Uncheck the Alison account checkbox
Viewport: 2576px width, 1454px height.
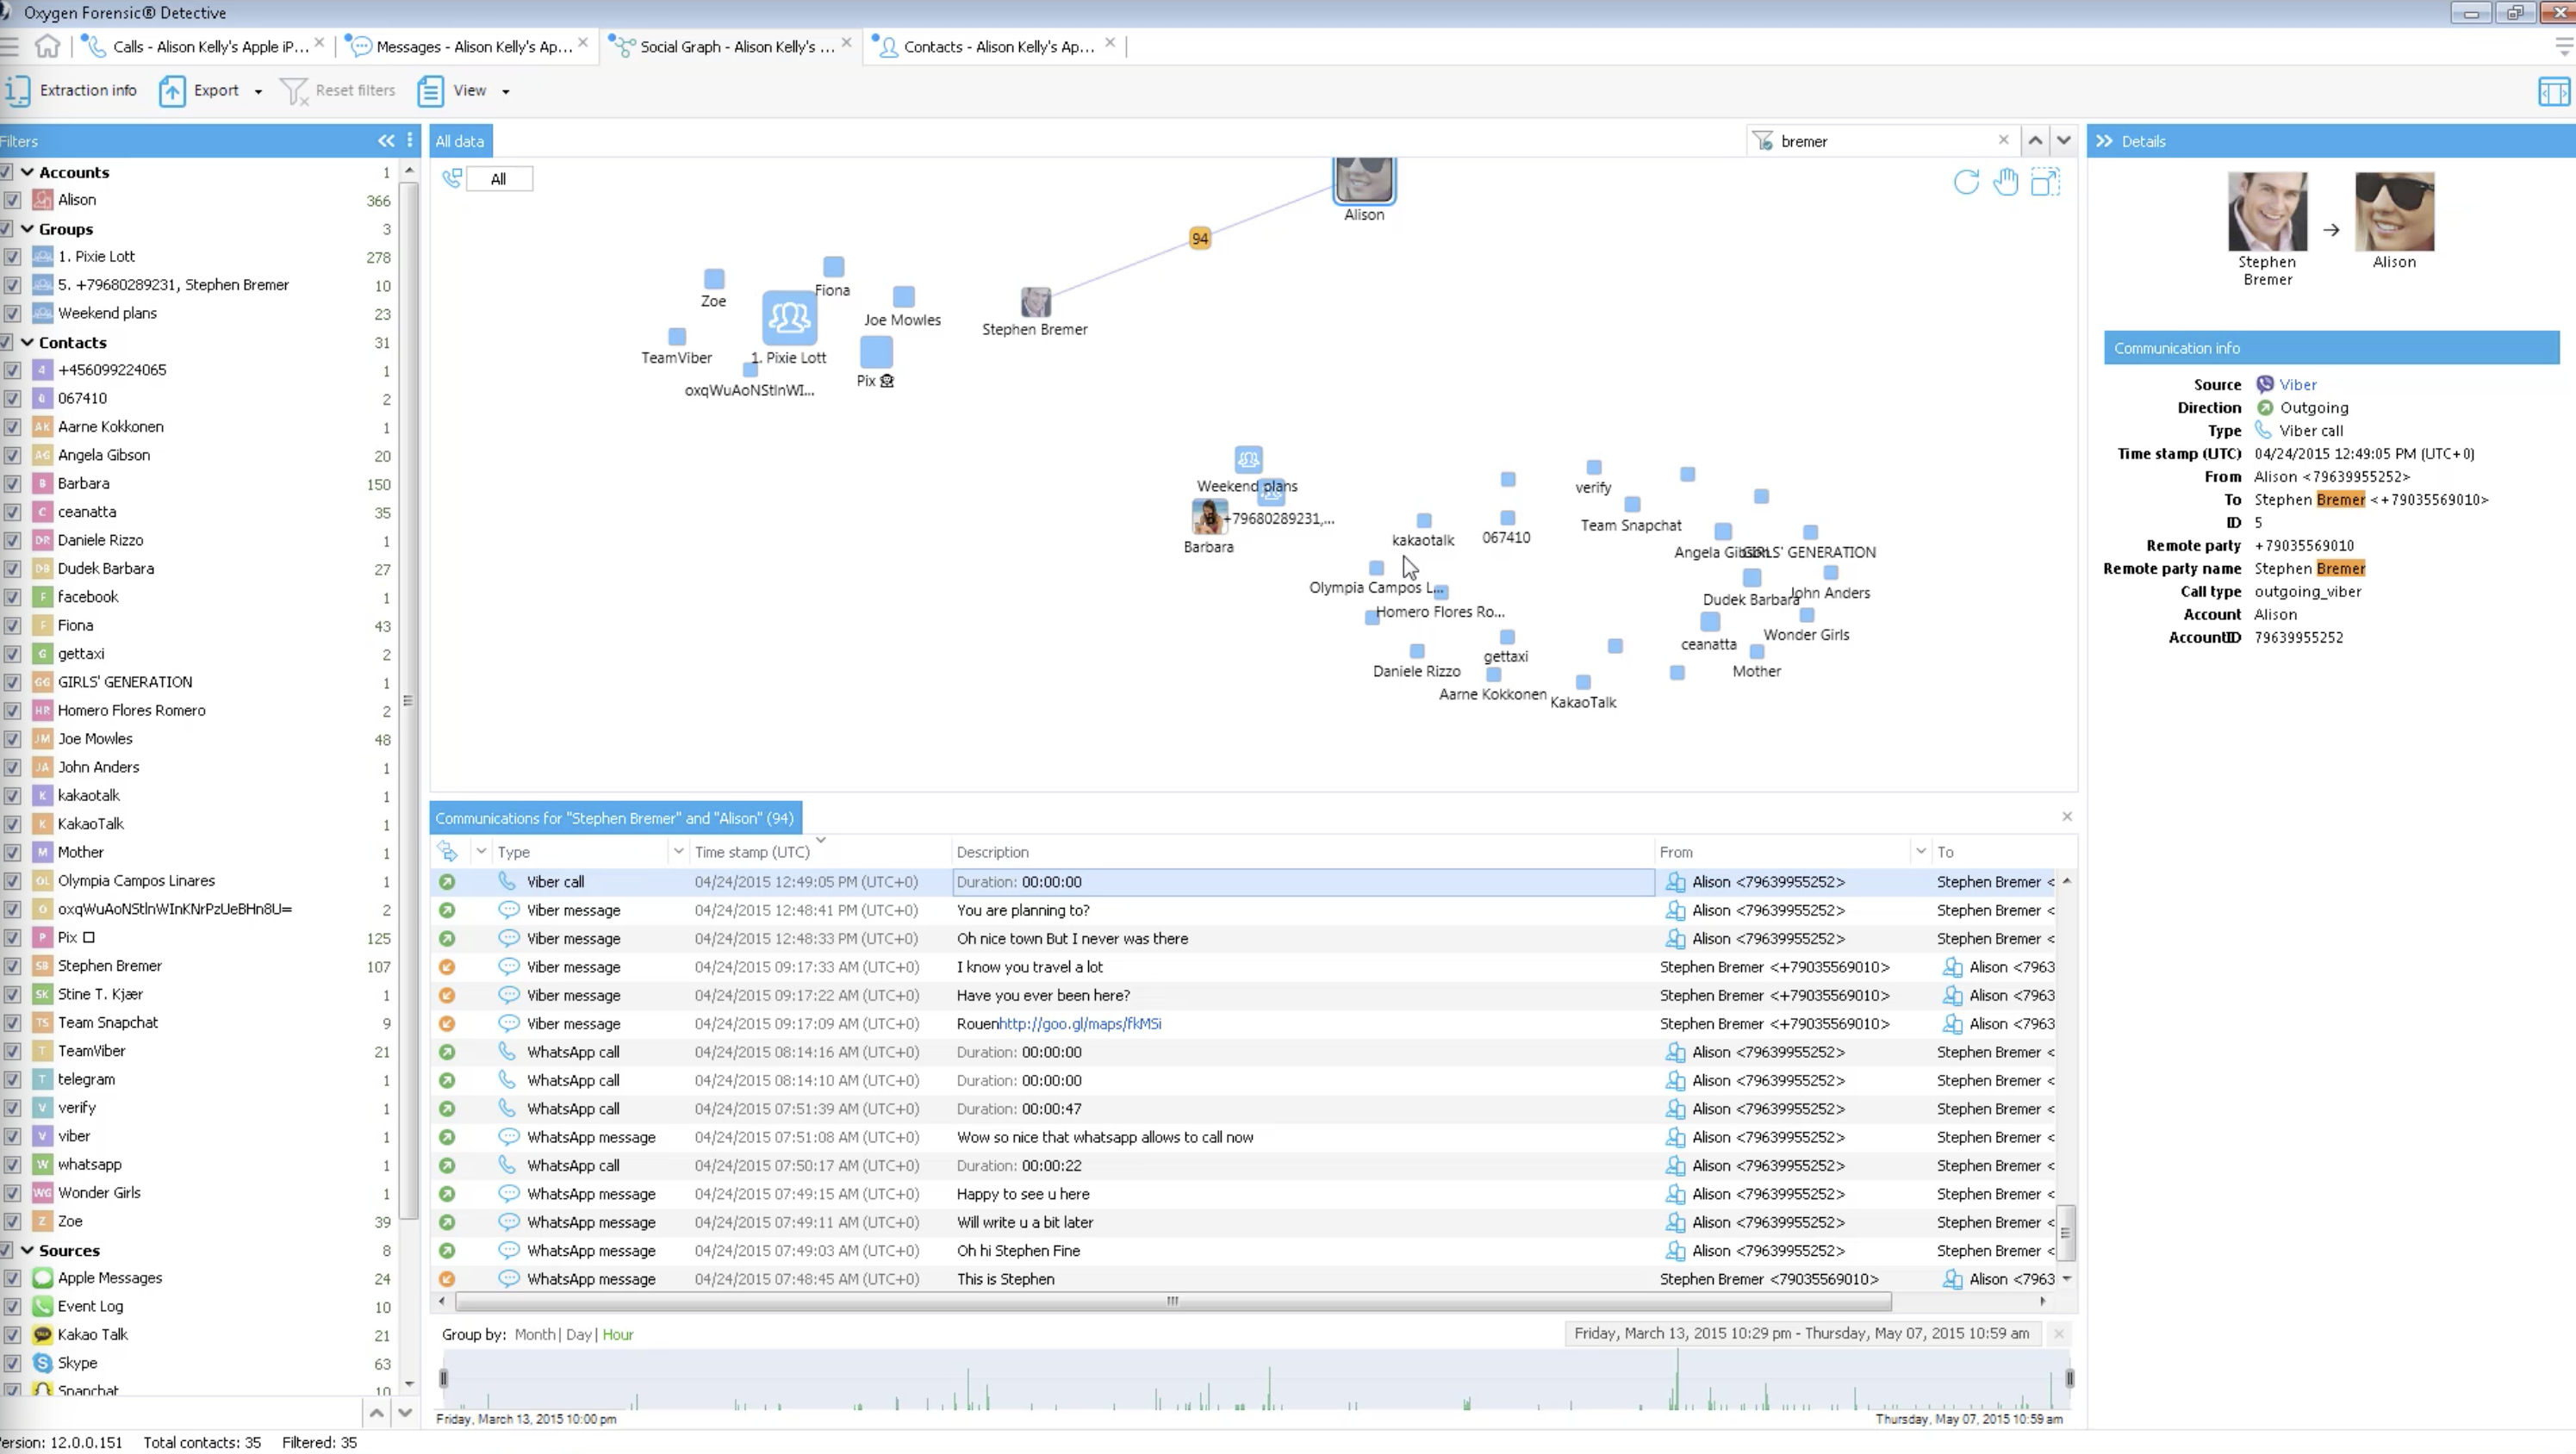point(12,200)
